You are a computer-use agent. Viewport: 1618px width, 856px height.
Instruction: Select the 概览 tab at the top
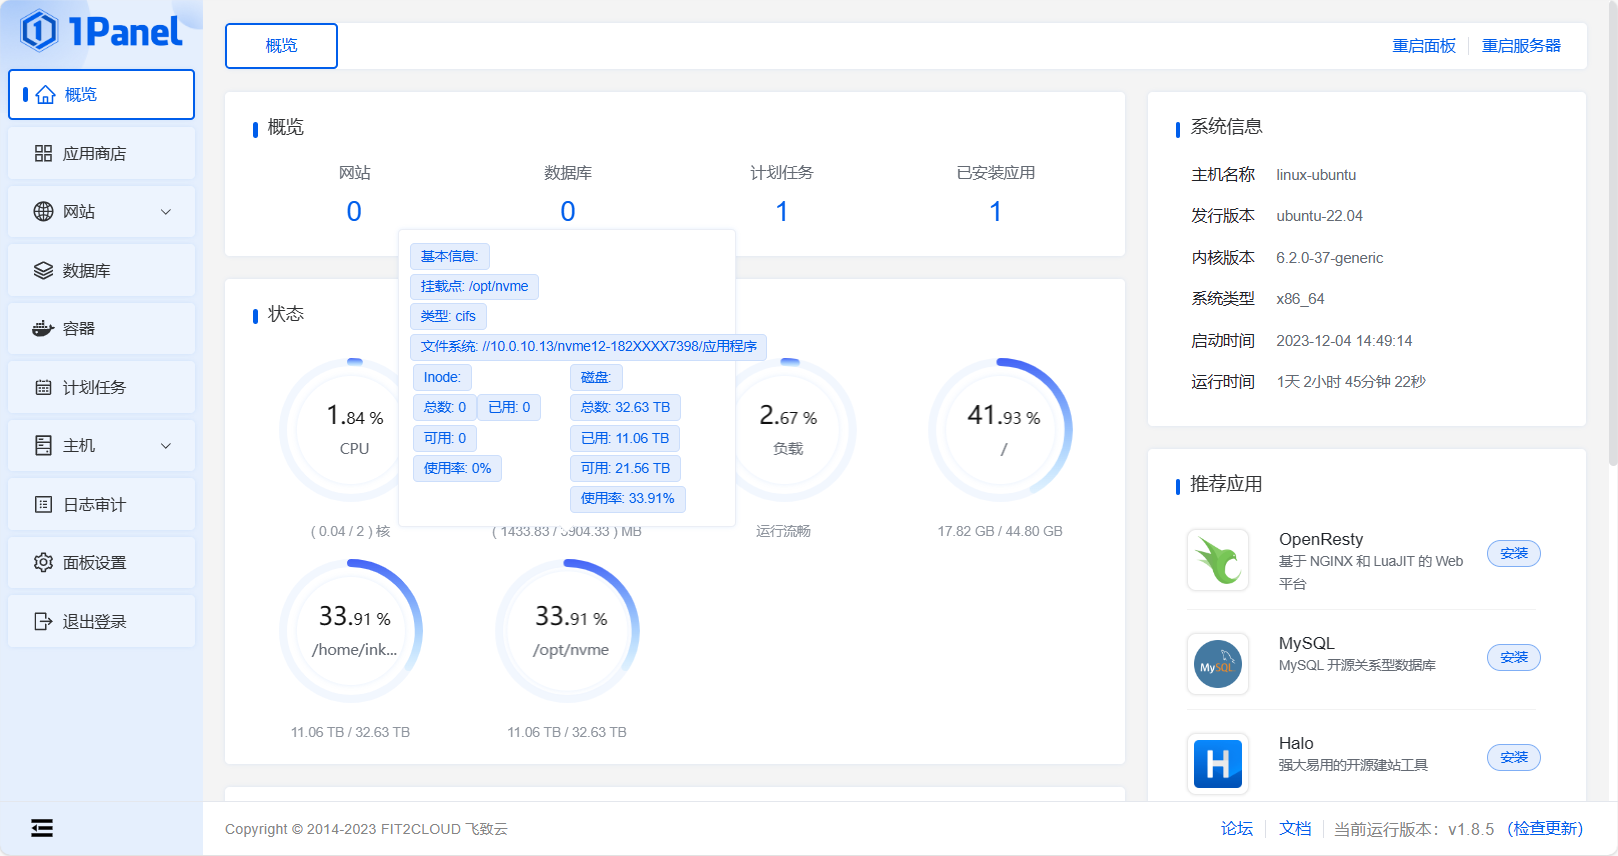pyautogui.click(x=281, y=46)
